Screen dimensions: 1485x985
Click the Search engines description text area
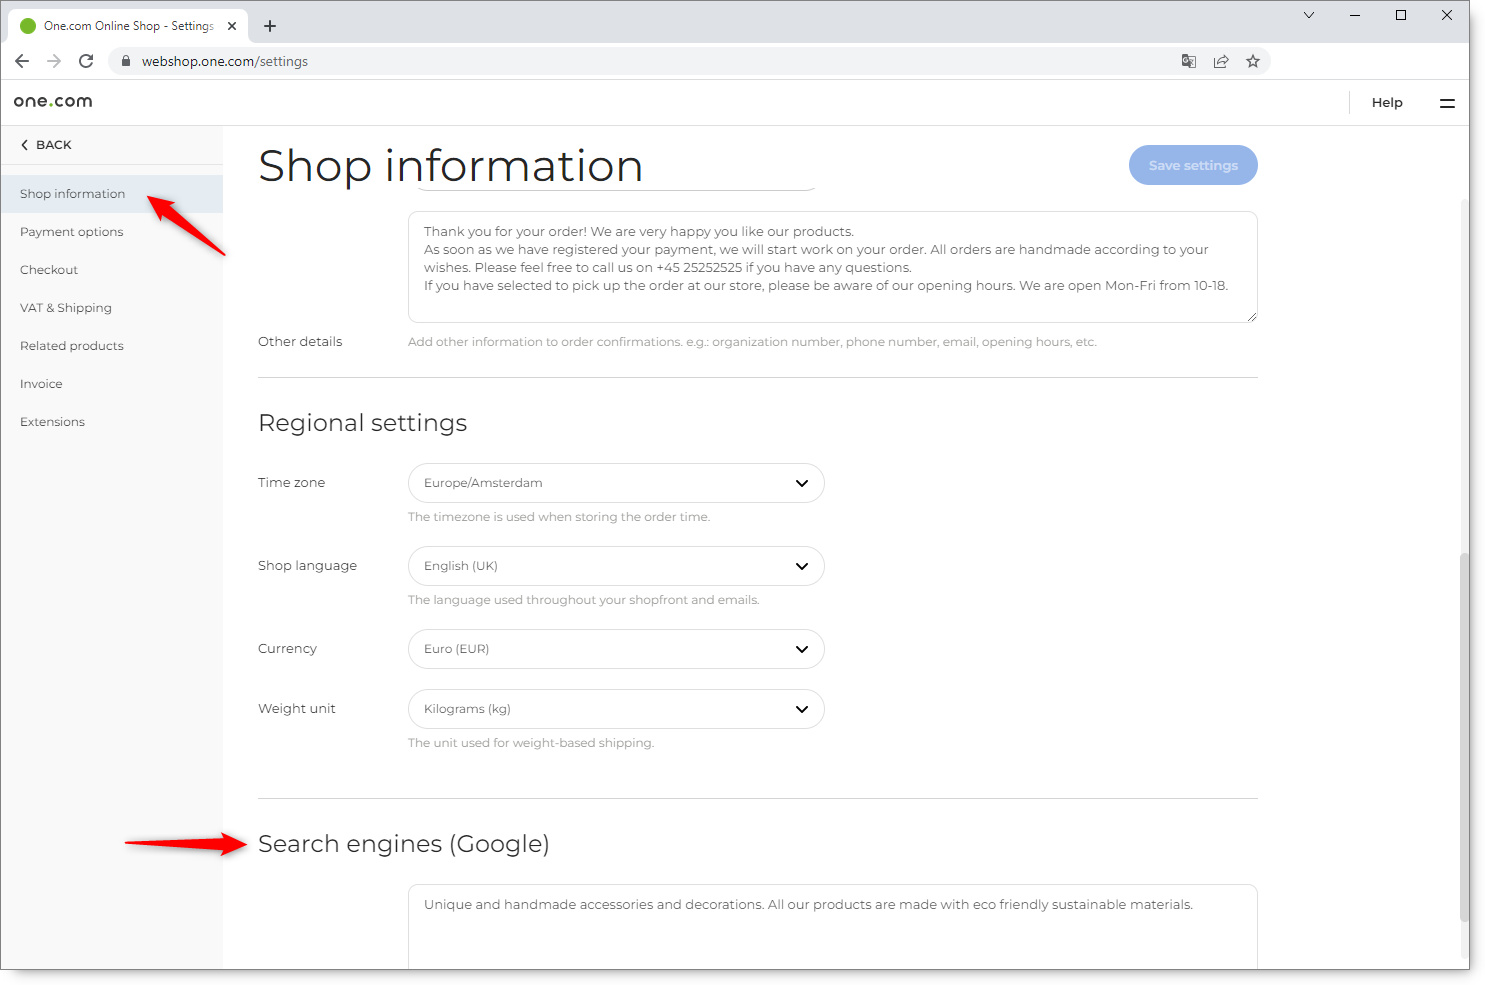click(x=833, y=926)
